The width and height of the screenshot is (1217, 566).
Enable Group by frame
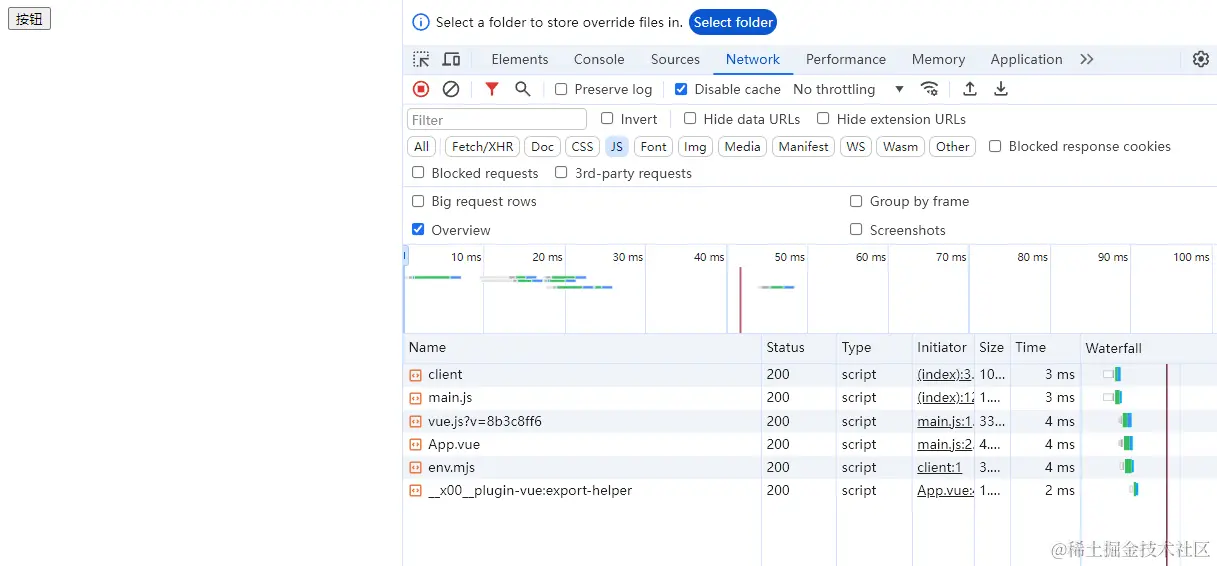(x=856, y=201)
